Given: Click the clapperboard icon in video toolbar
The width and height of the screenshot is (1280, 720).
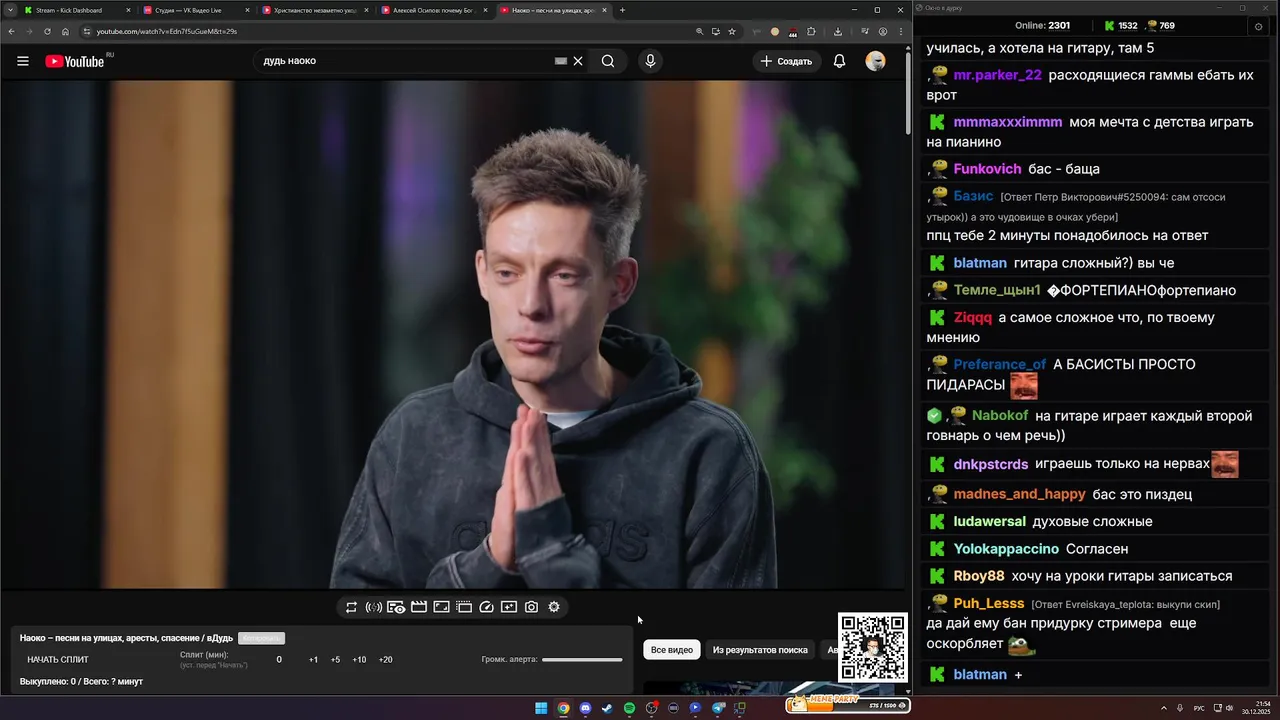Looking at the screenshot, I should click(x=419, y=607).
